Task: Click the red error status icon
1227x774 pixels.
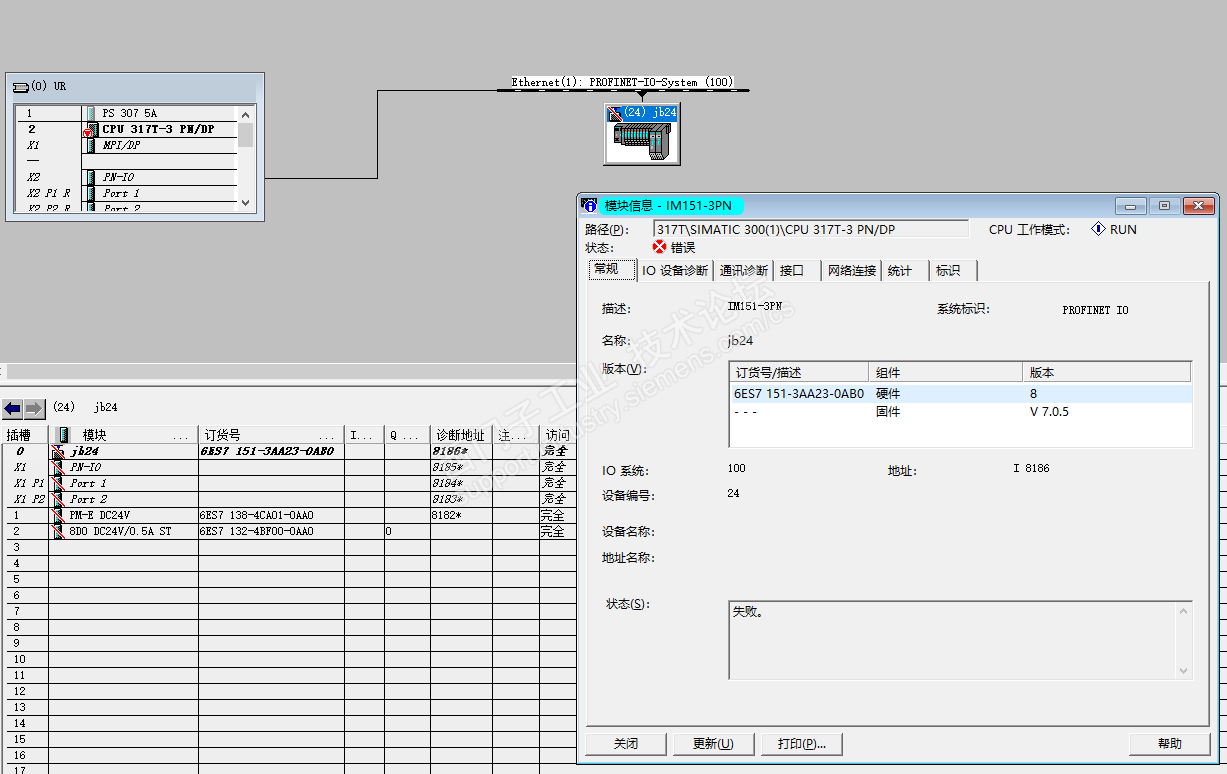Action: (x=659, y=247)
